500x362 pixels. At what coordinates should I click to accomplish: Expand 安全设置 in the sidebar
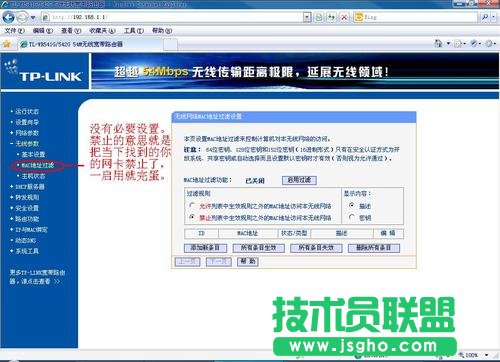click(x=27, y=208)
